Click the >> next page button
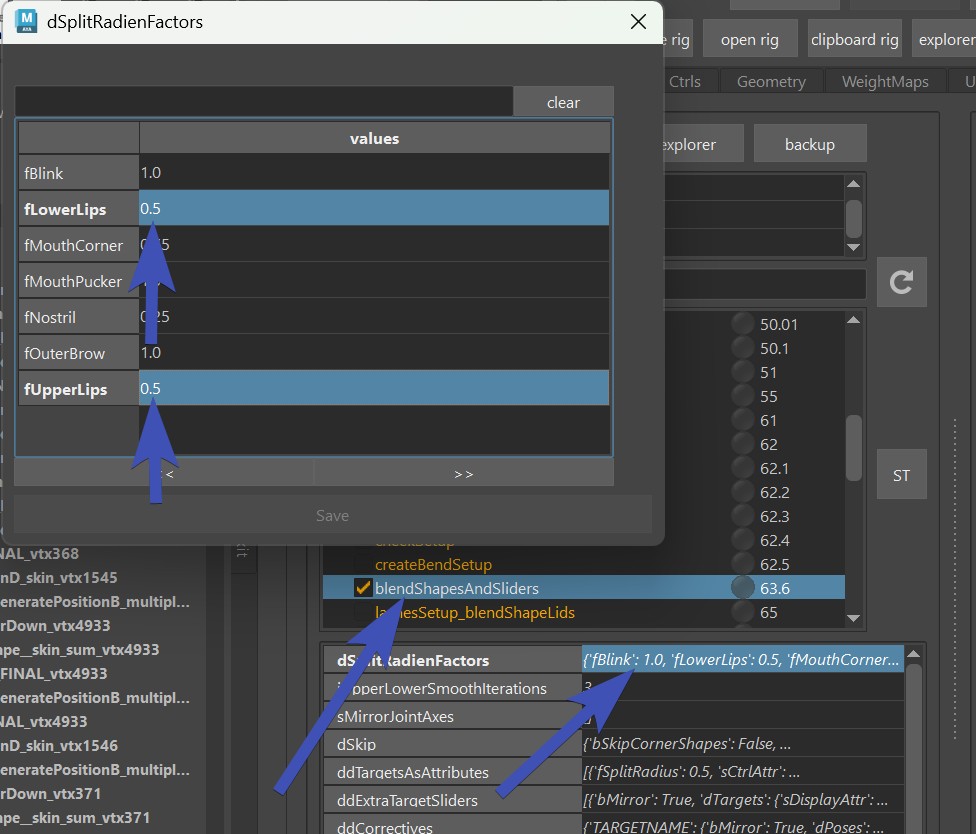 point(463,474)
